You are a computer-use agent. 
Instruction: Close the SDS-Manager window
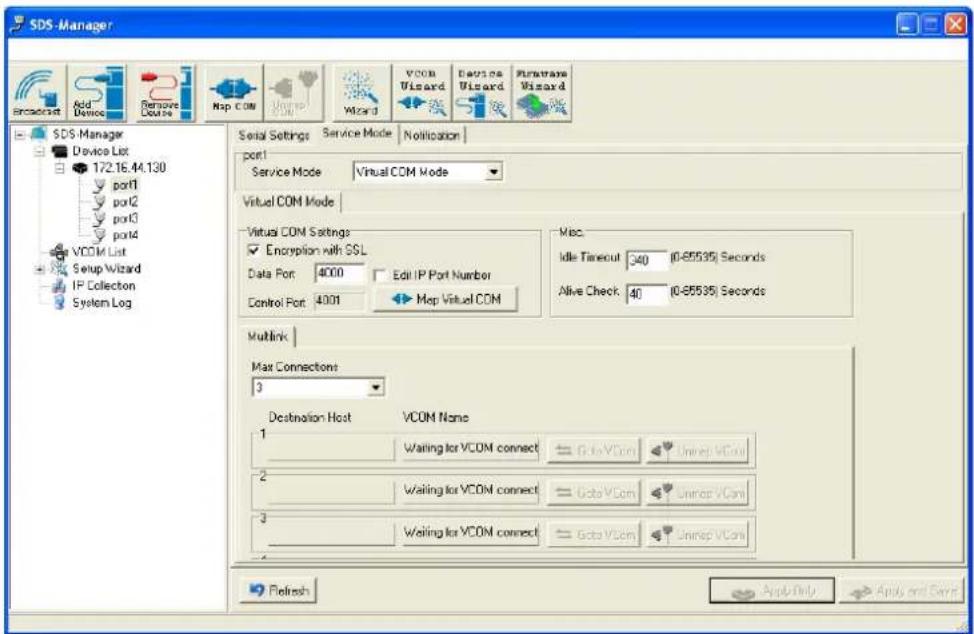tap(955, 25)
